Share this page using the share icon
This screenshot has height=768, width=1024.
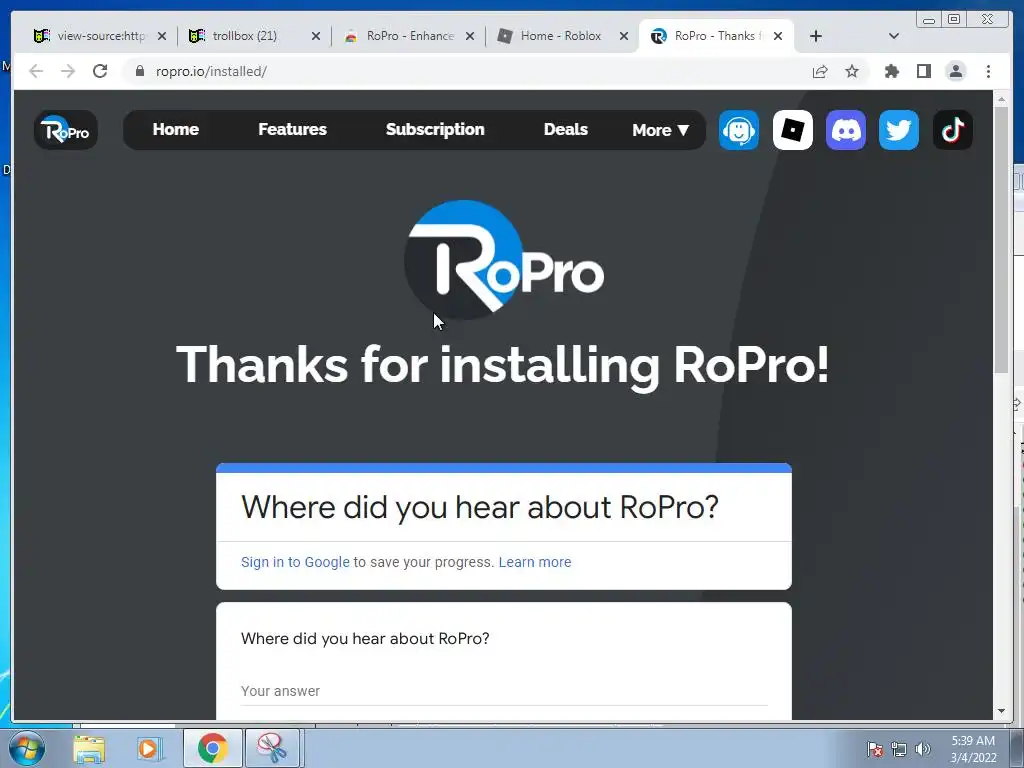click(820, 71)
